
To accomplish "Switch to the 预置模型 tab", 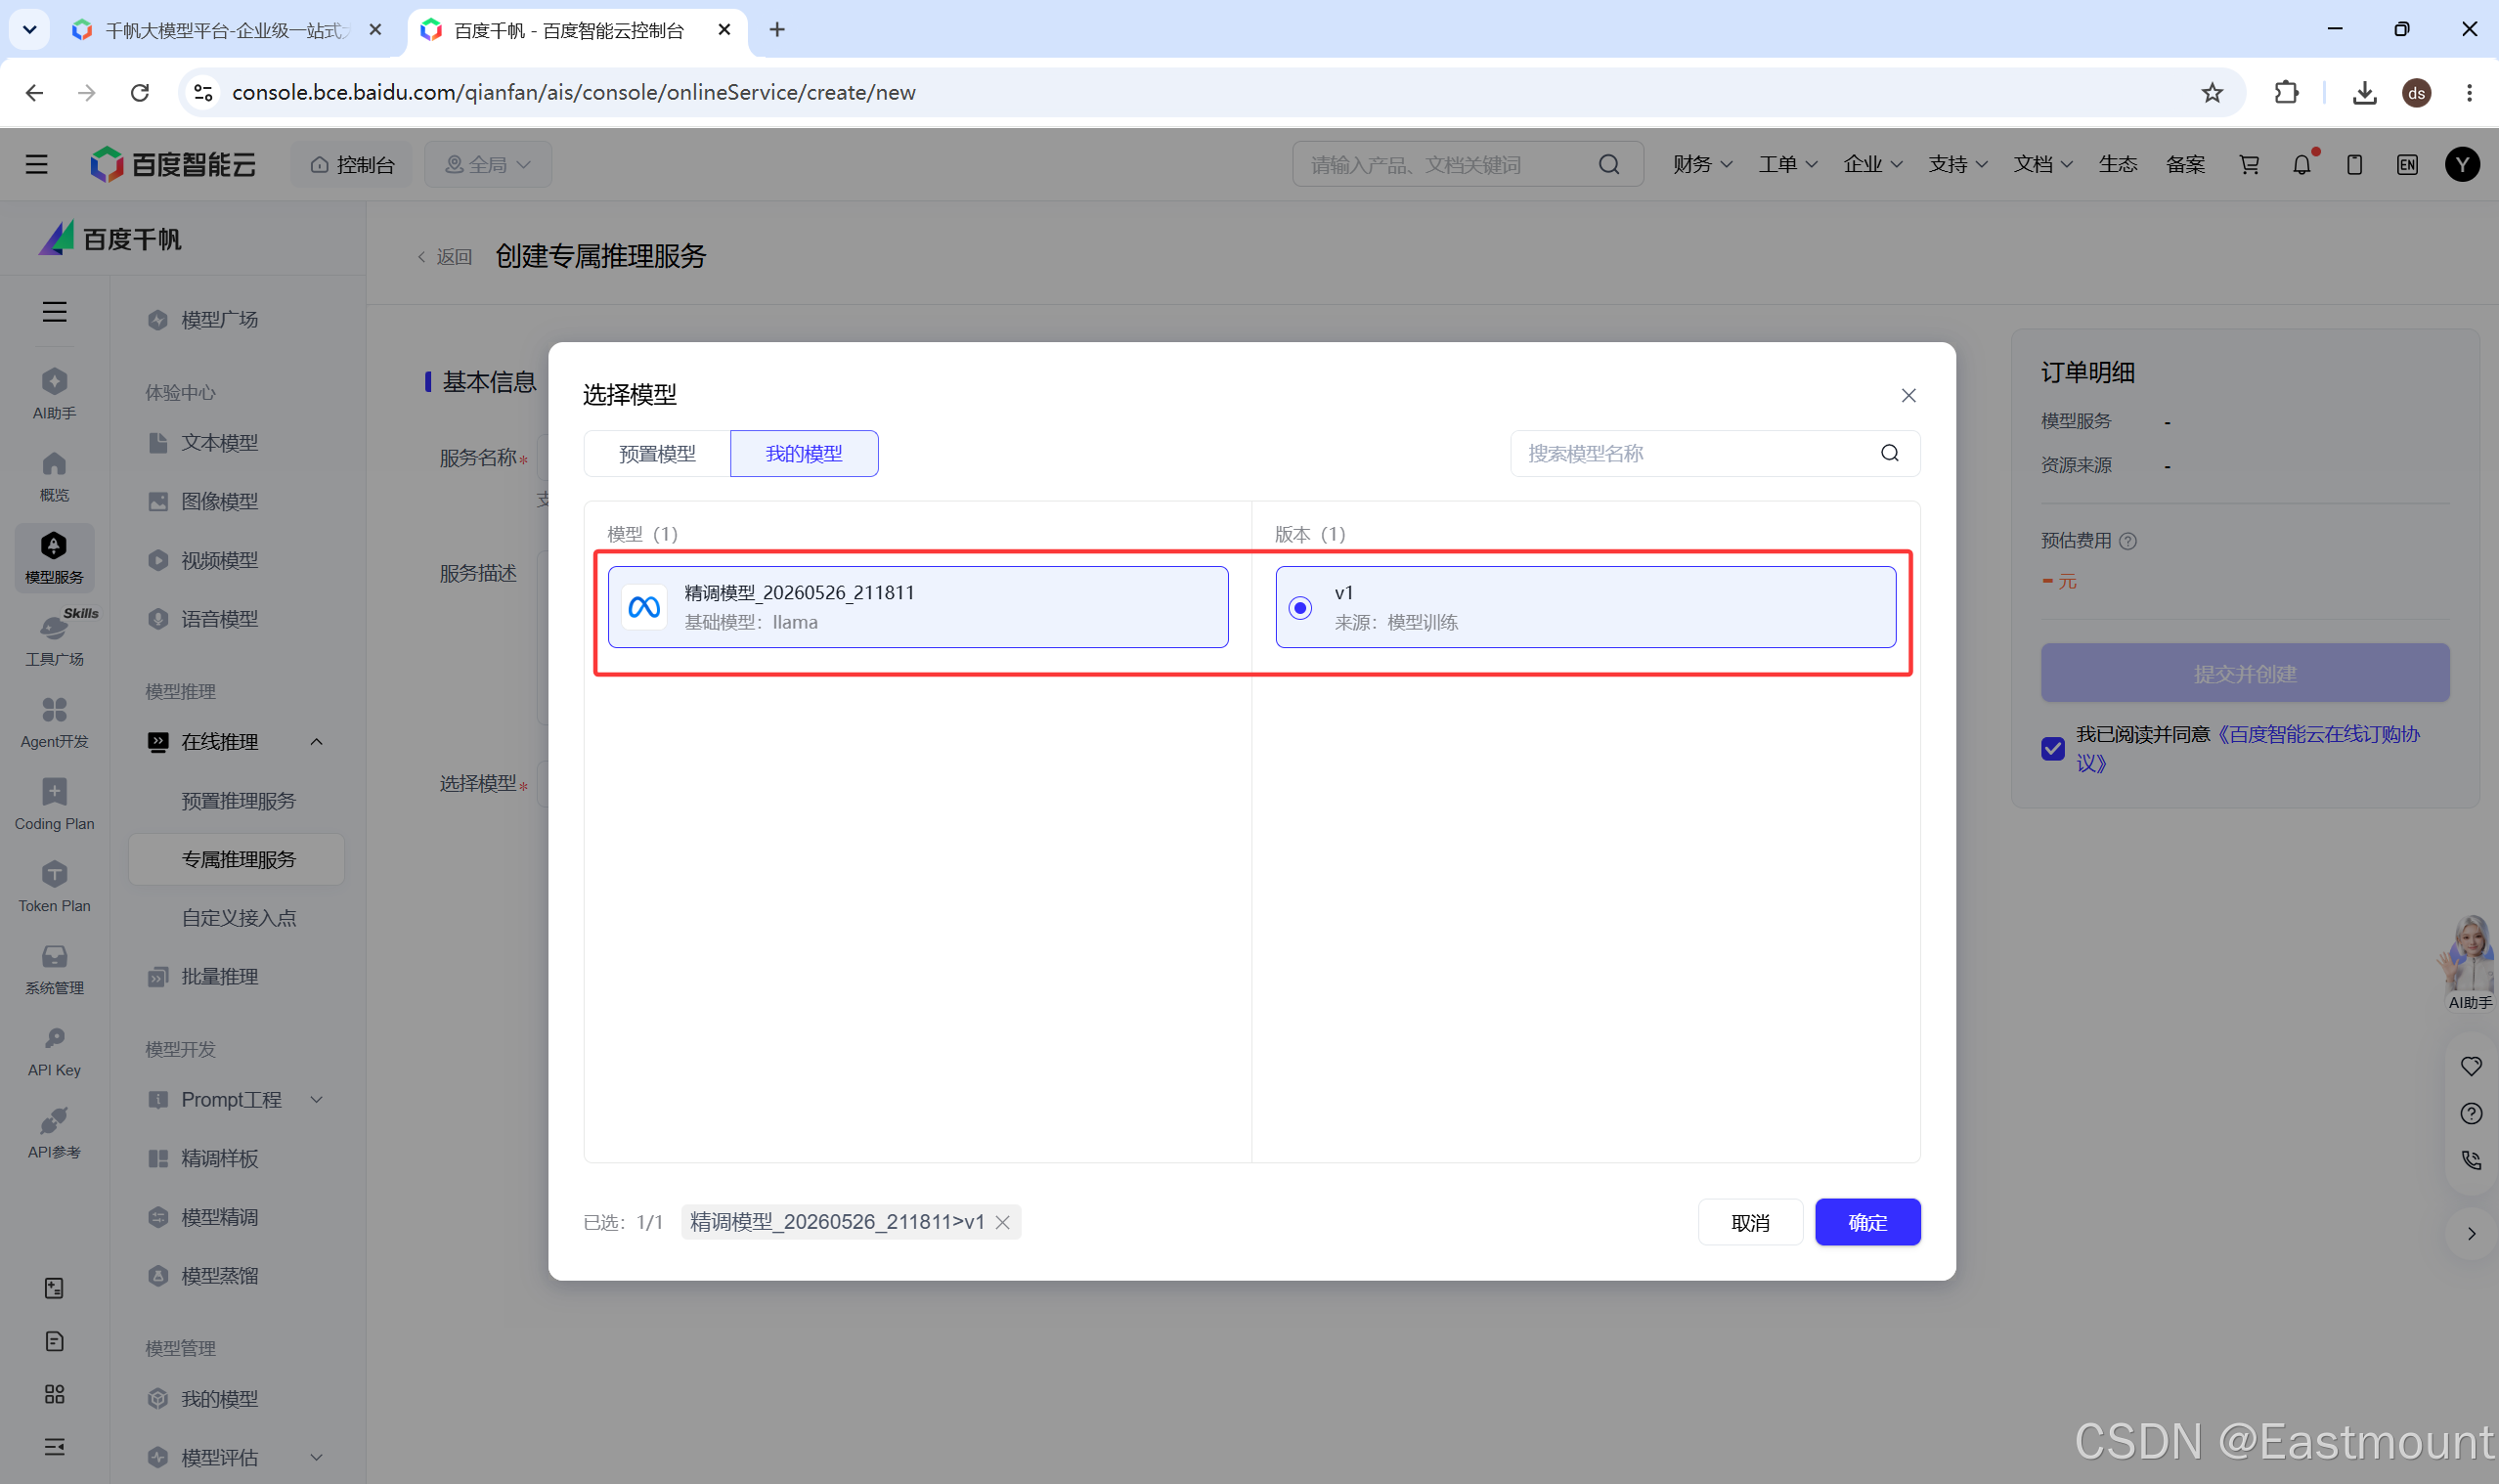I will pyautogui.click(x=657, y=454).
